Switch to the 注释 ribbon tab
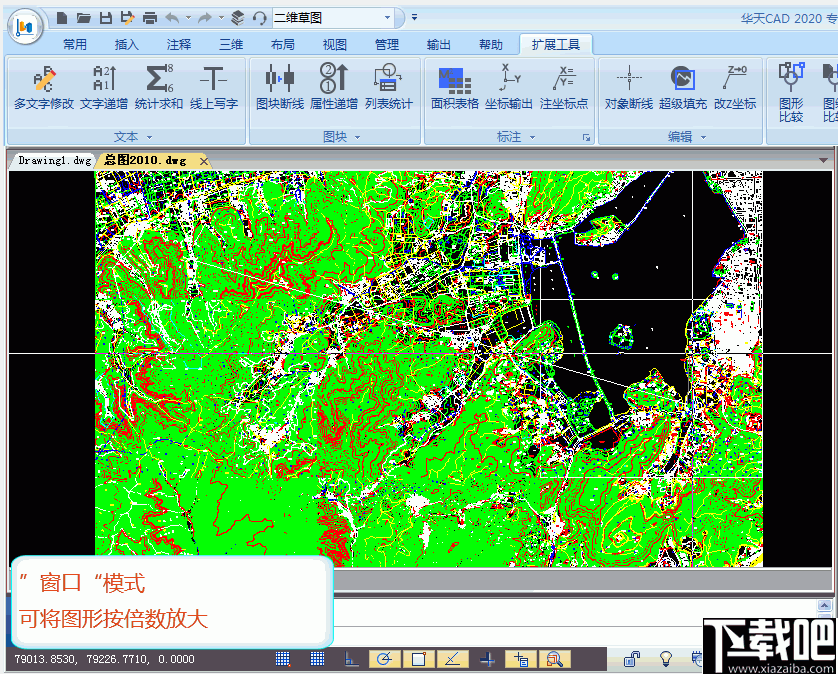Viewport: 838px width, 674px height. tap(179, 44)
